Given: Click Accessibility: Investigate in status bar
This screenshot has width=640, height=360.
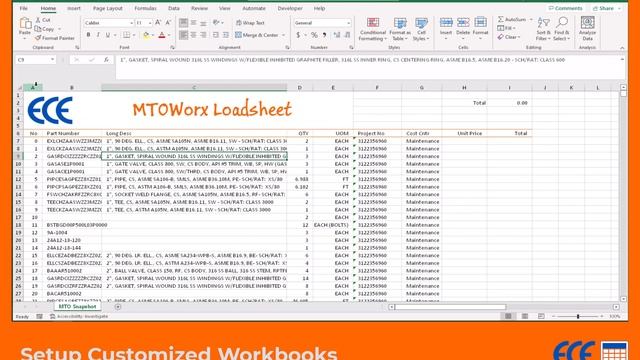Looking at the screenshot, I should click(x=79, y=316).
